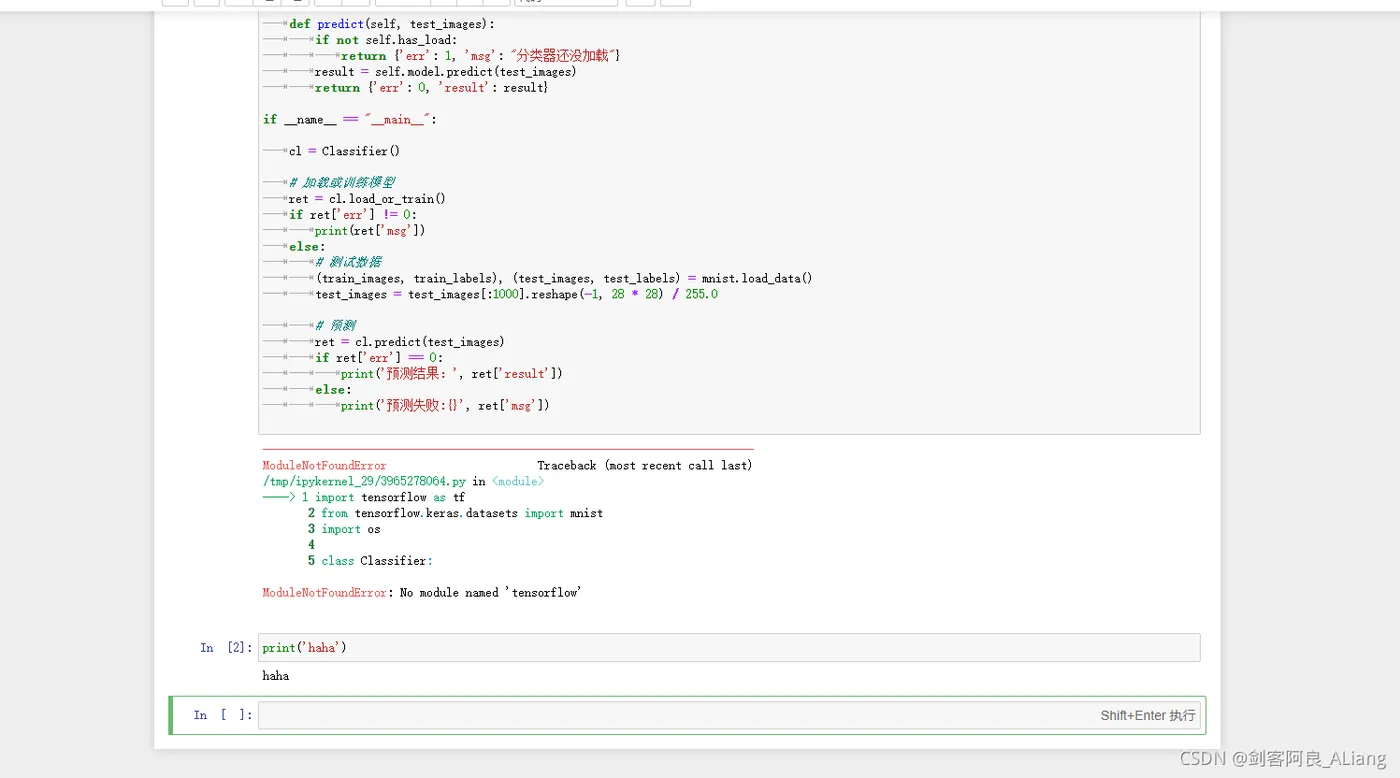
Task: Click the if ret['err'] == 0 line
Action: pyautogui.click(x=379, y=358)
